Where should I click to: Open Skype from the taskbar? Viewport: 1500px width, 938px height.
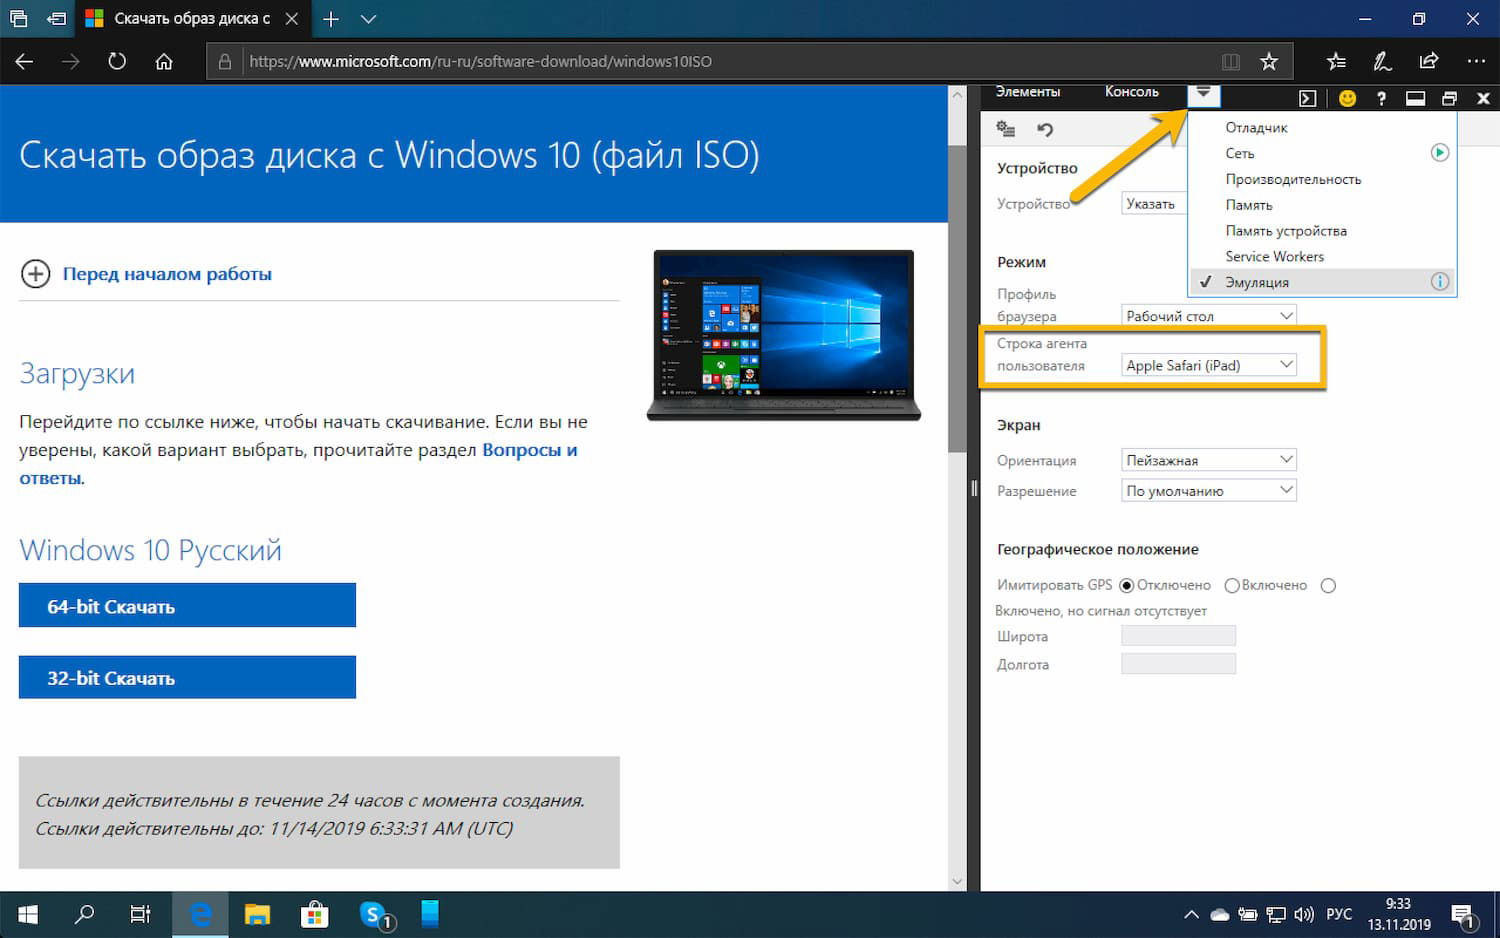pos(371,913)
